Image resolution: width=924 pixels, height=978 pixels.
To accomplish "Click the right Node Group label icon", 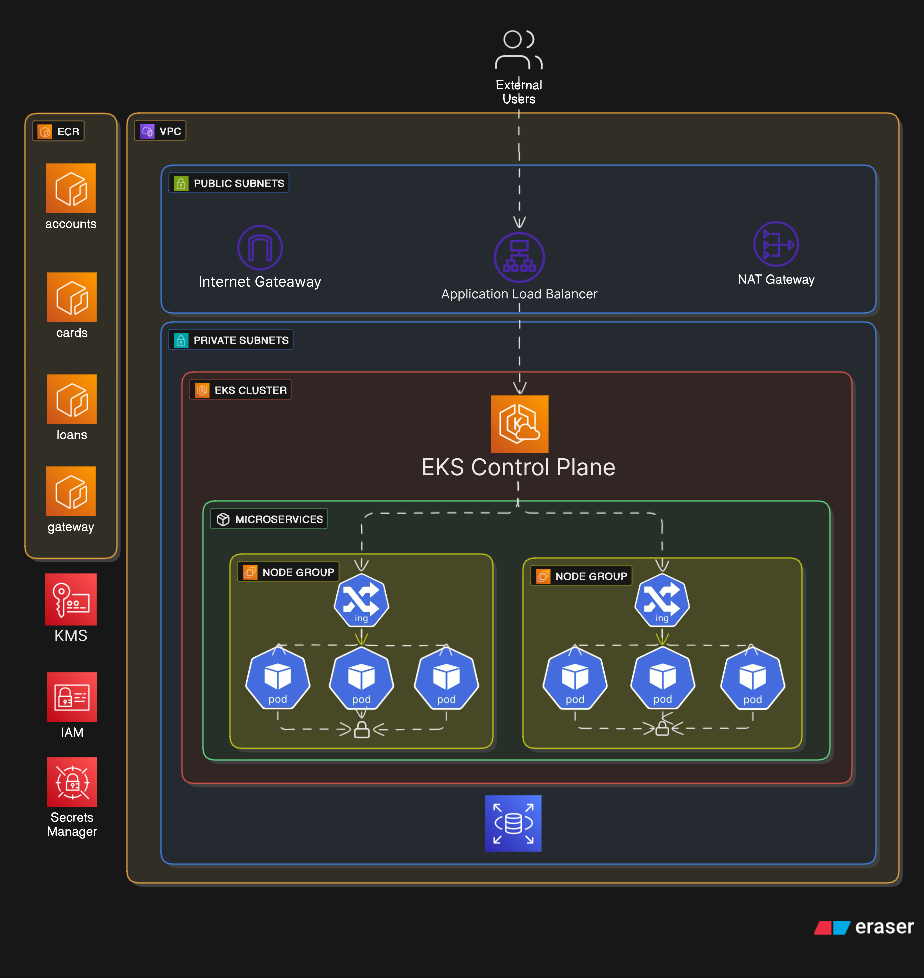I will coord(543,576).
